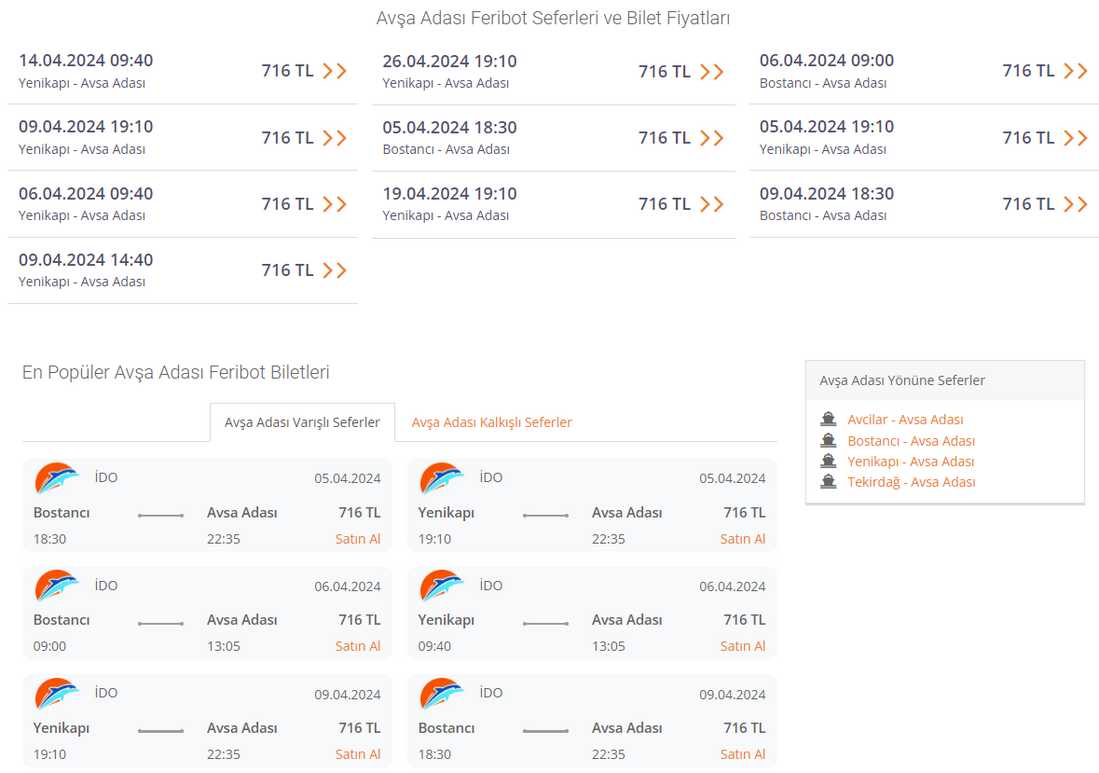
Task: Open the Yenikapı - Avsa Adası sidebar link
Action: [x=910, y=461]
